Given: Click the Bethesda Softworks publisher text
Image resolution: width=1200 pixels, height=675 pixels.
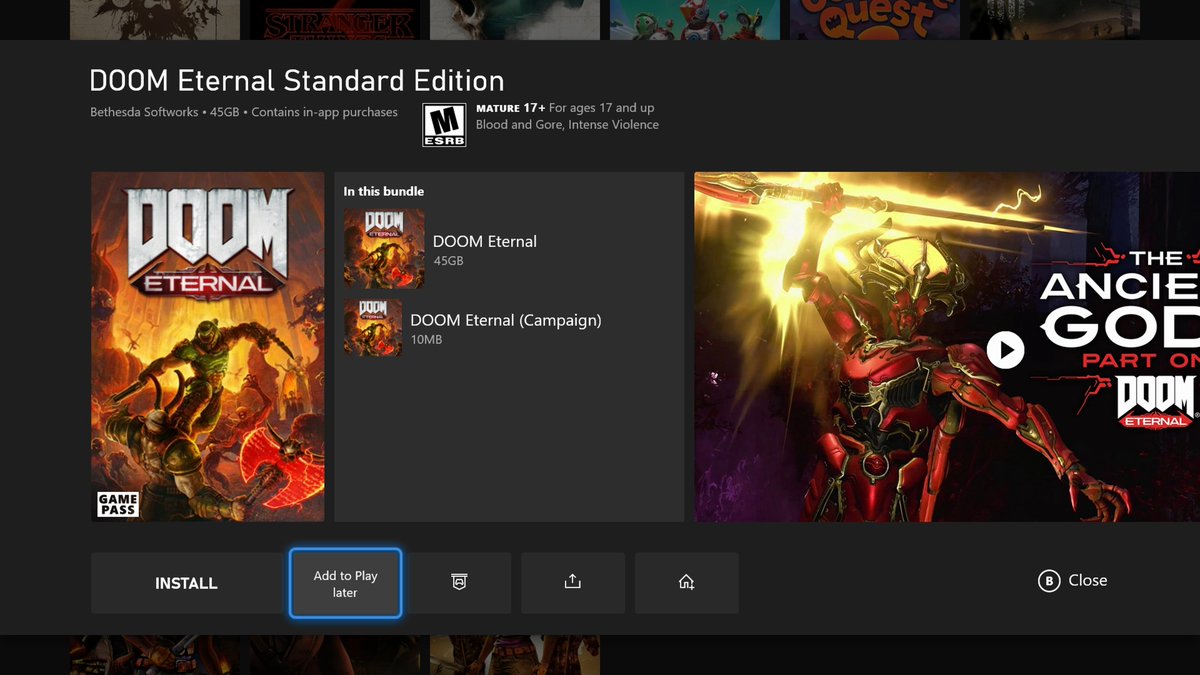Looking at the screenshot, I should 144,112.
